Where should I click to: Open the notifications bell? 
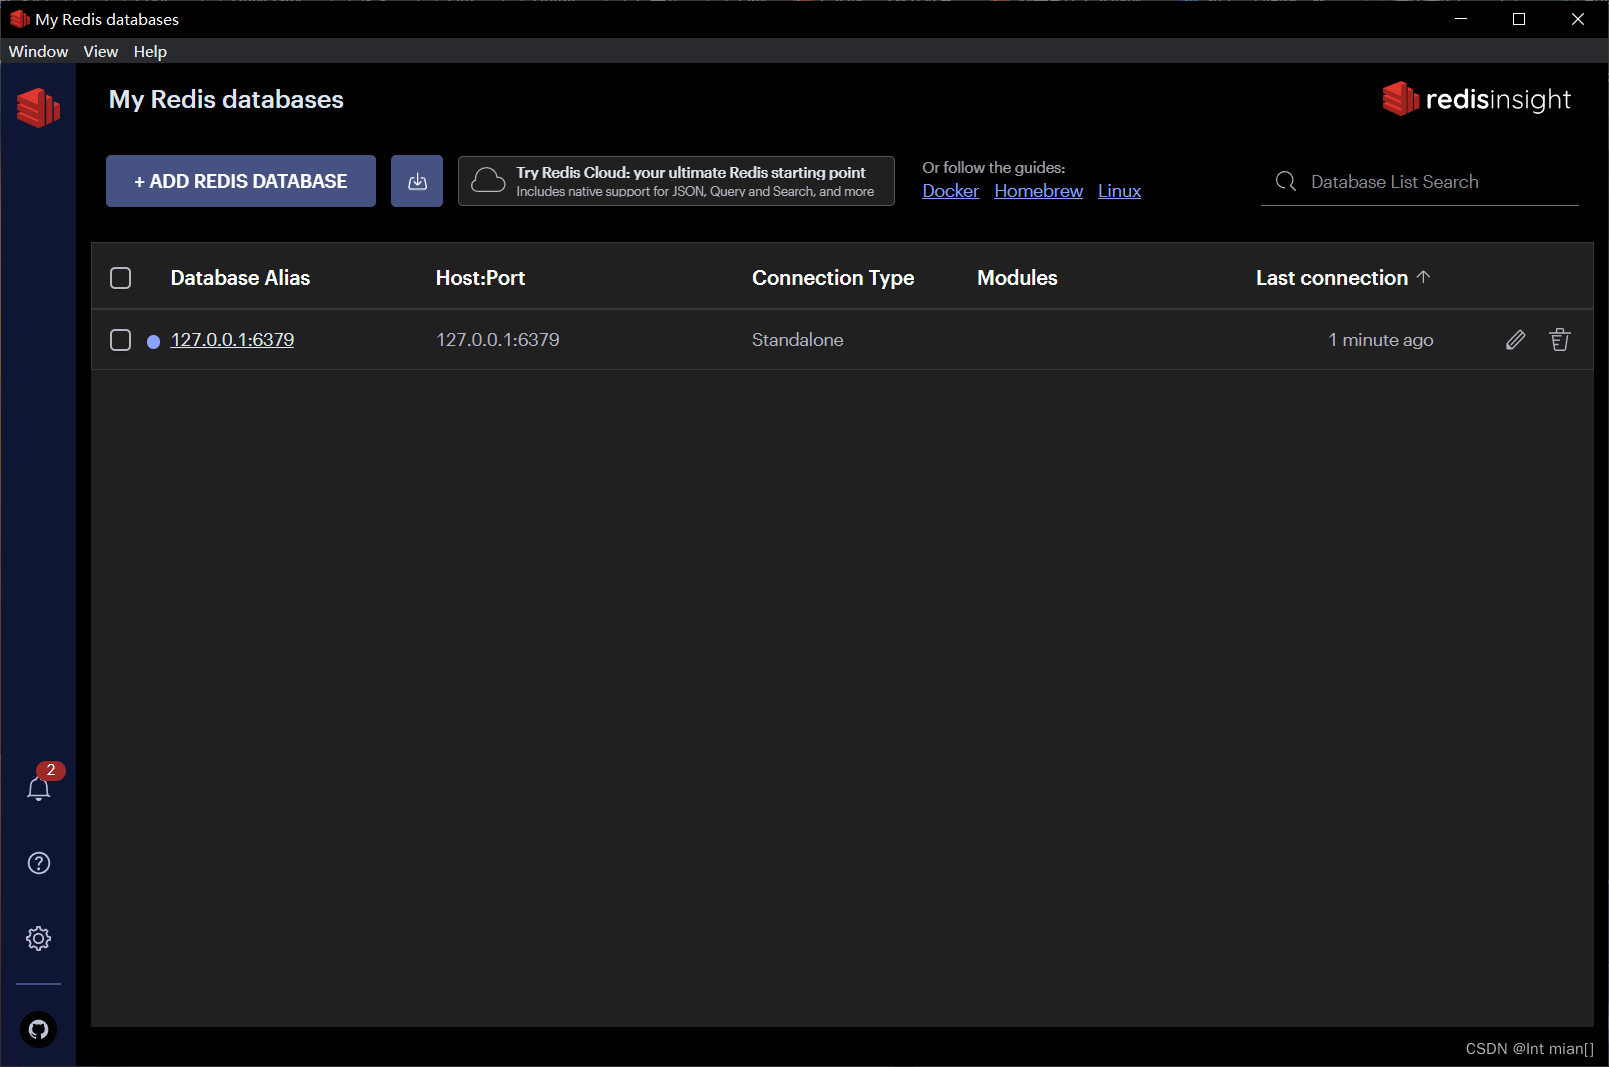point(38,789)
